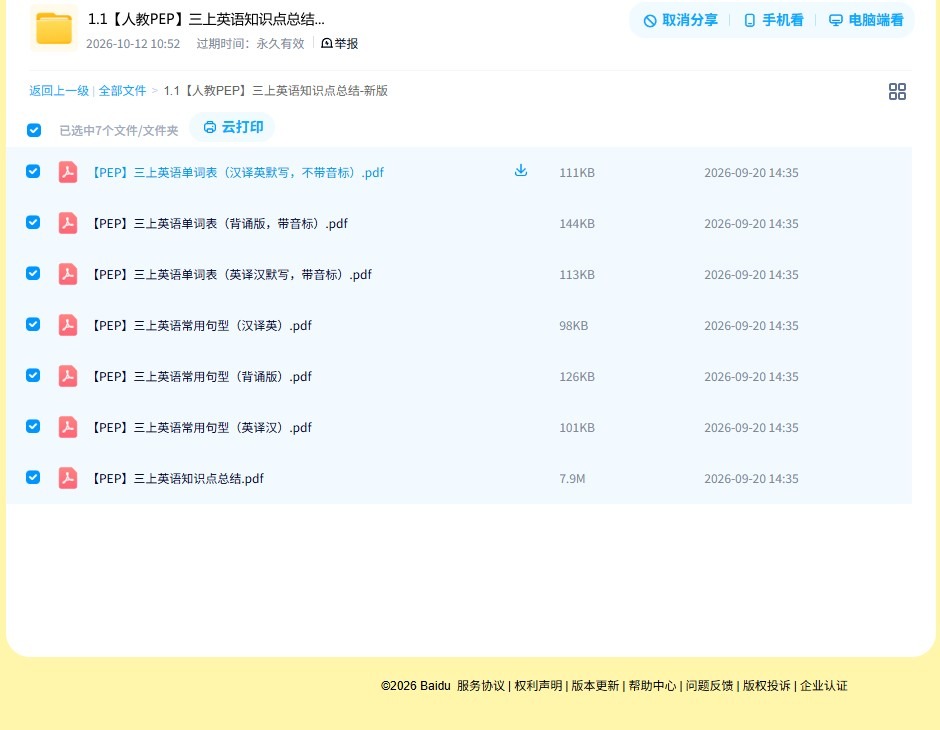Download the 汉译英默写 word list PDF
The width and height of the screenshot is (940, 730).
(x=521, y=170)
